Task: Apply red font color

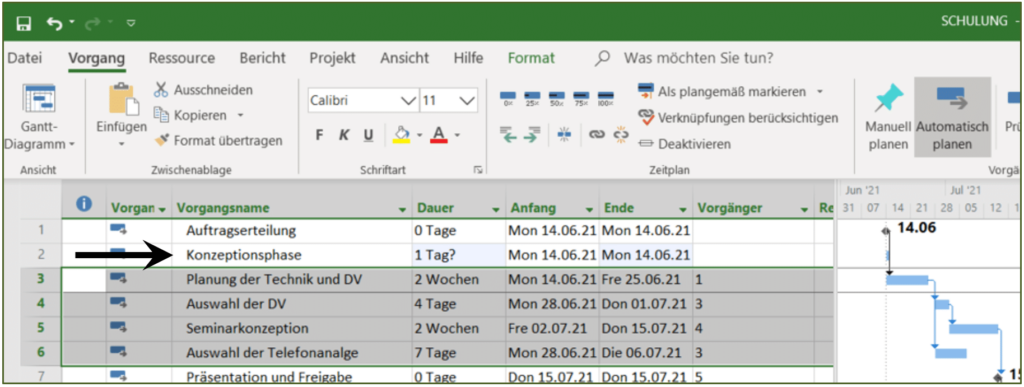Action: pos(439,135)
